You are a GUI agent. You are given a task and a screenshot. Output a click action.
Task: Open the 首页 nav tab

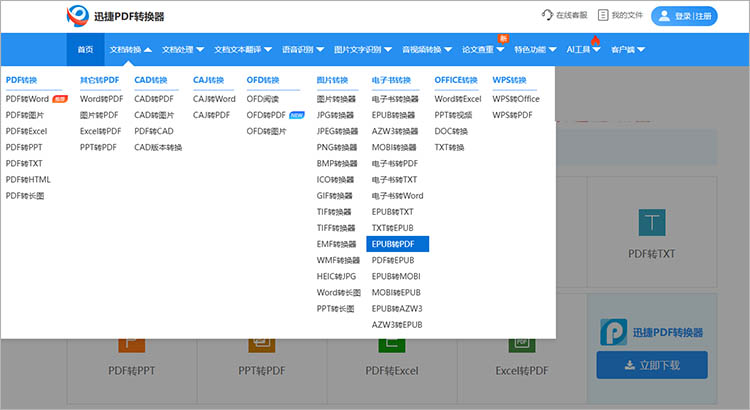coord(85,49)
